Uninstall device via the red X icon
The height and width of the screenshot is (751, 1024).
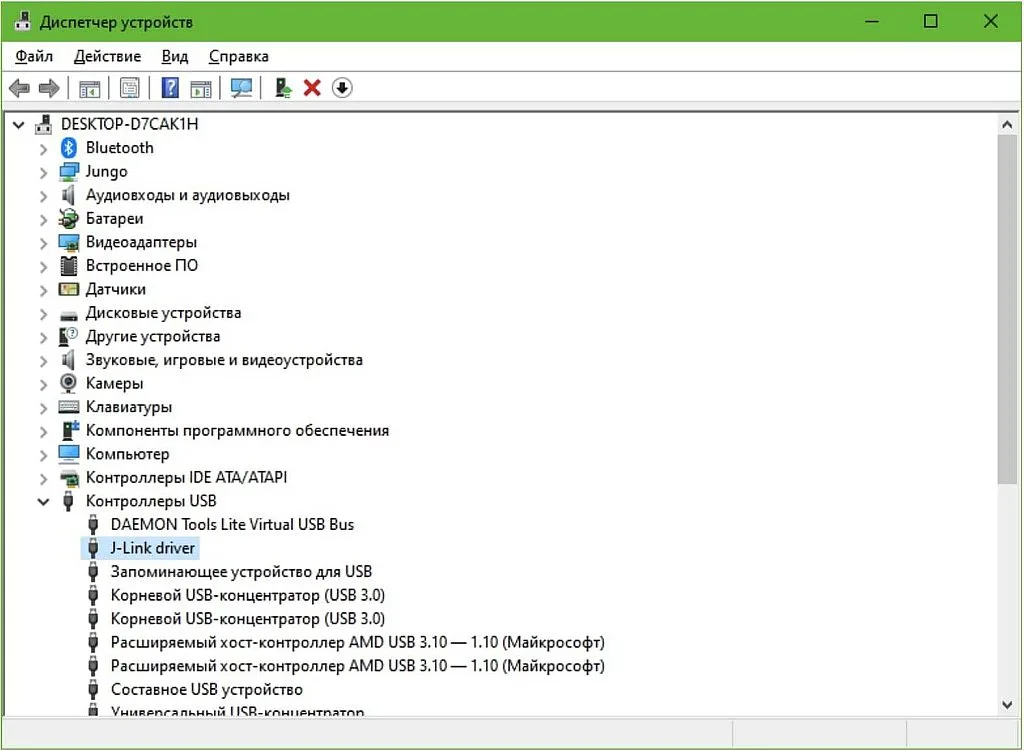(311, 88)
